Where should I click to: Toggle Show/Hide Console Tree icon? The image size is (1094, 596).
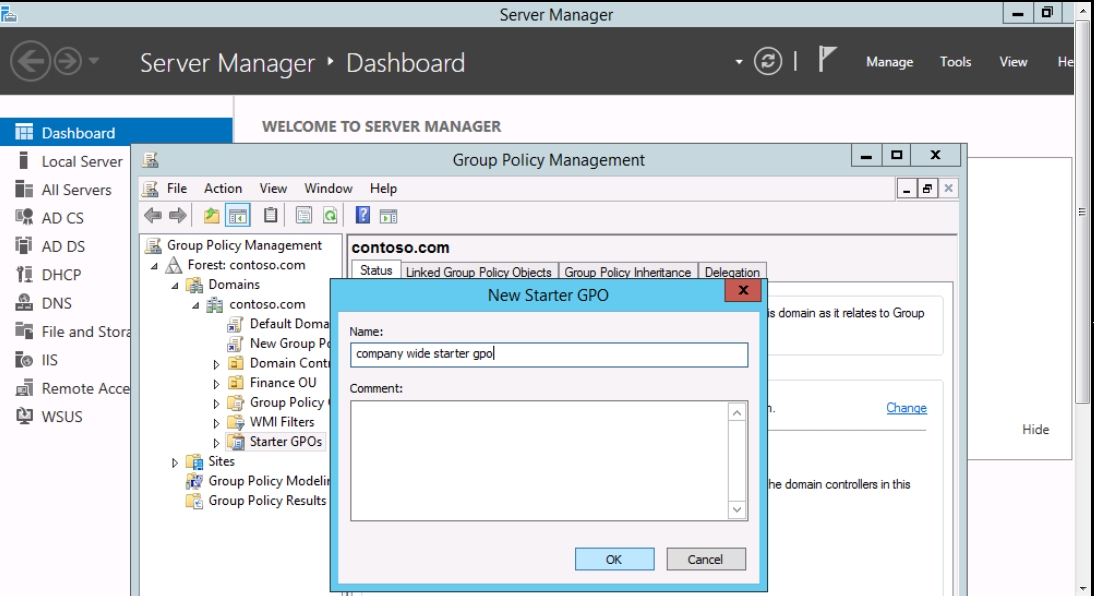coord(238,216)
